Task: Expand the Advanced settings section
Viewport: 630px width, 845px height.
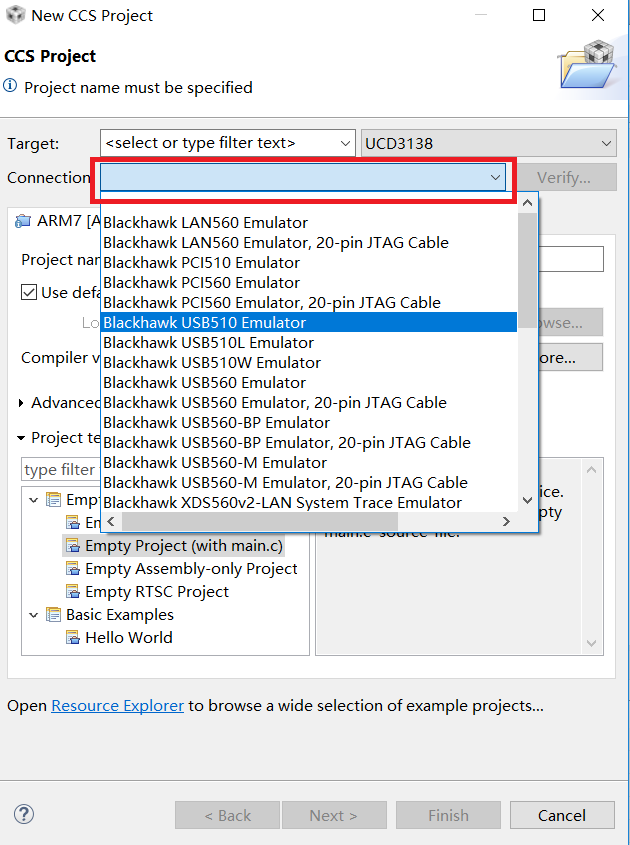Action: point(21,403)
